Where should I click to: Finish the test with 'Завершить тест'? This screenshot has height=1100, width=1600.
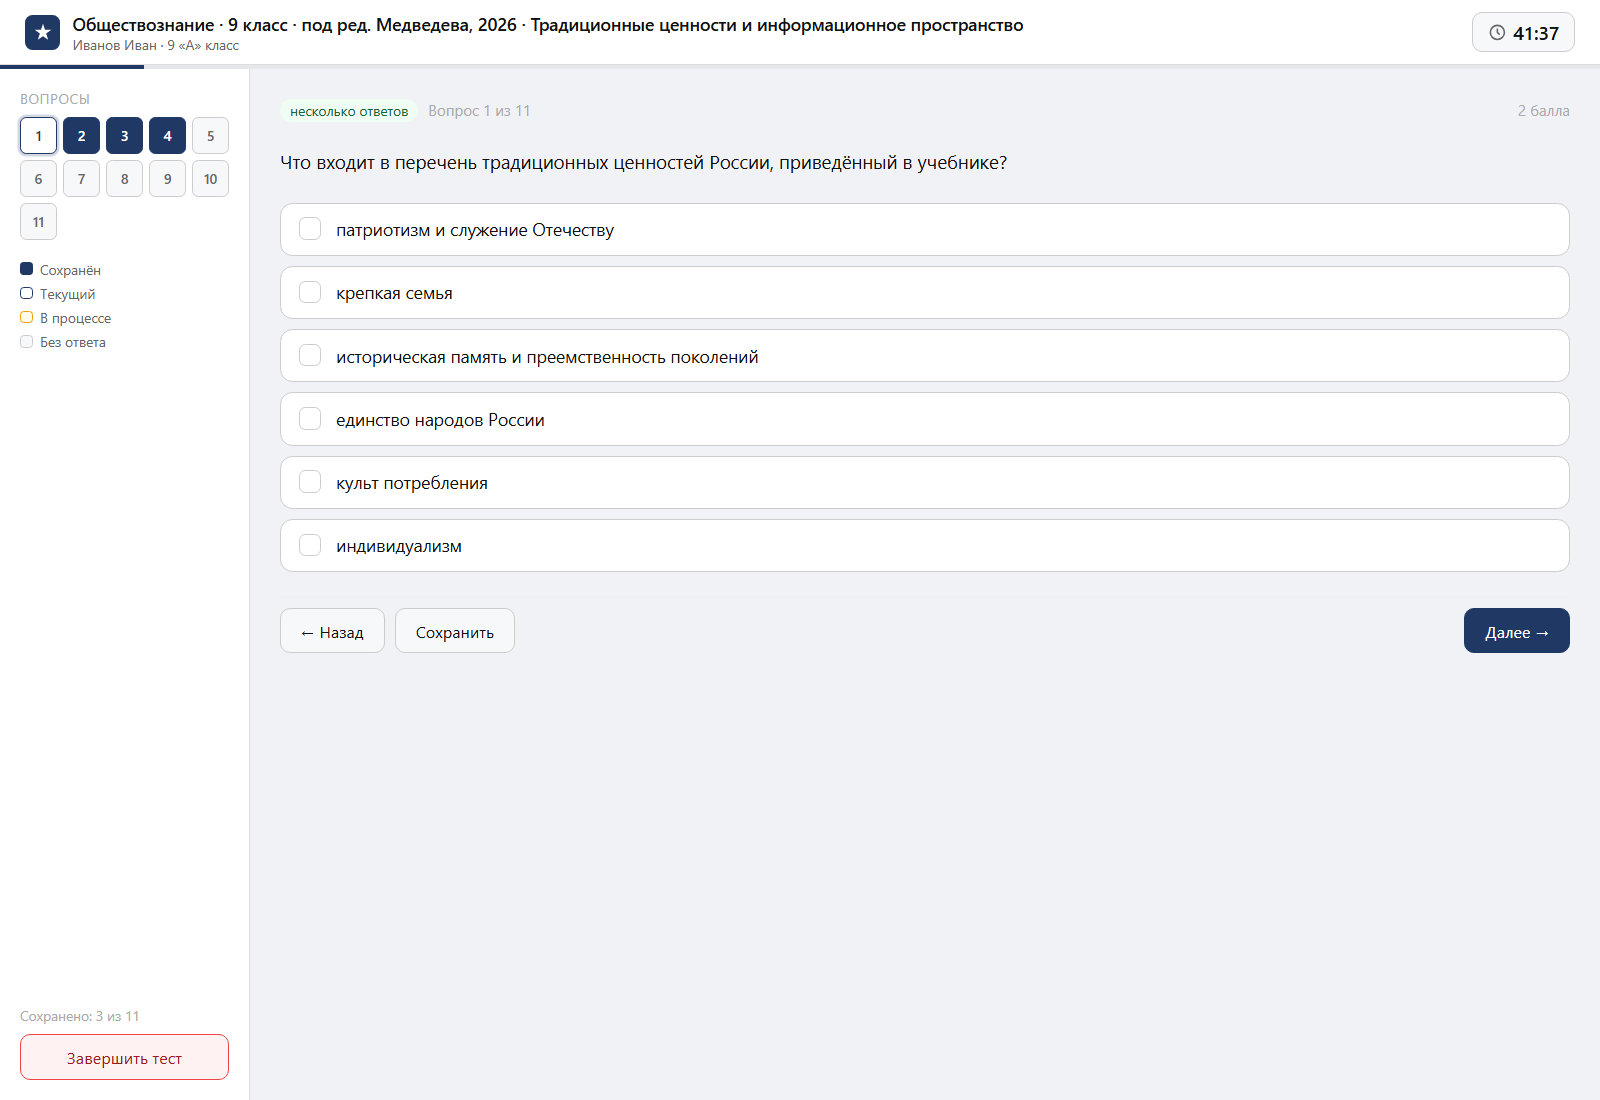124,1057
